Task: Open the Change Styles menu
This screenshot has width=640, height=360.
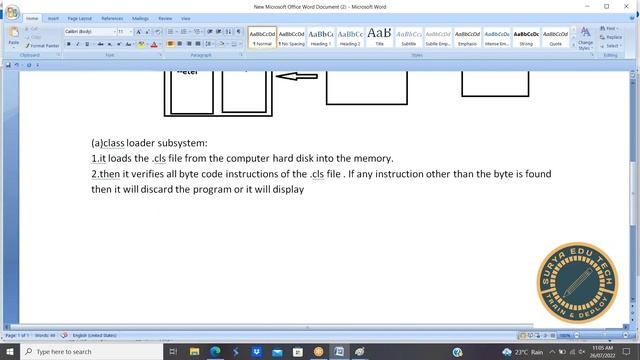Action: (585, 38)
